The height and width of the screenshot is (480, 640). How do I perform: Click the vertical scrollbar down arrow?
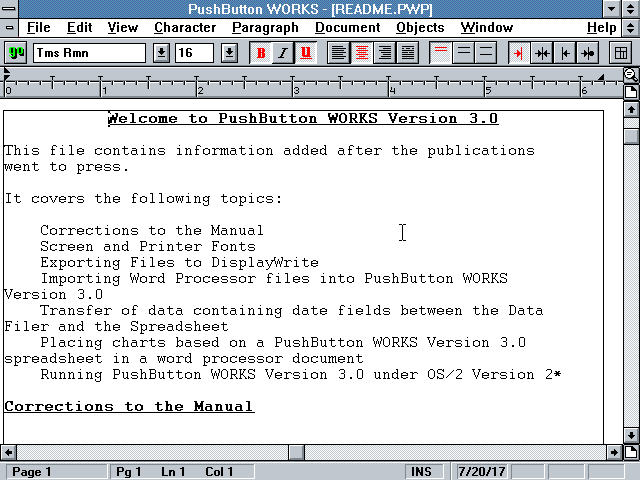[x=631, y=435]
